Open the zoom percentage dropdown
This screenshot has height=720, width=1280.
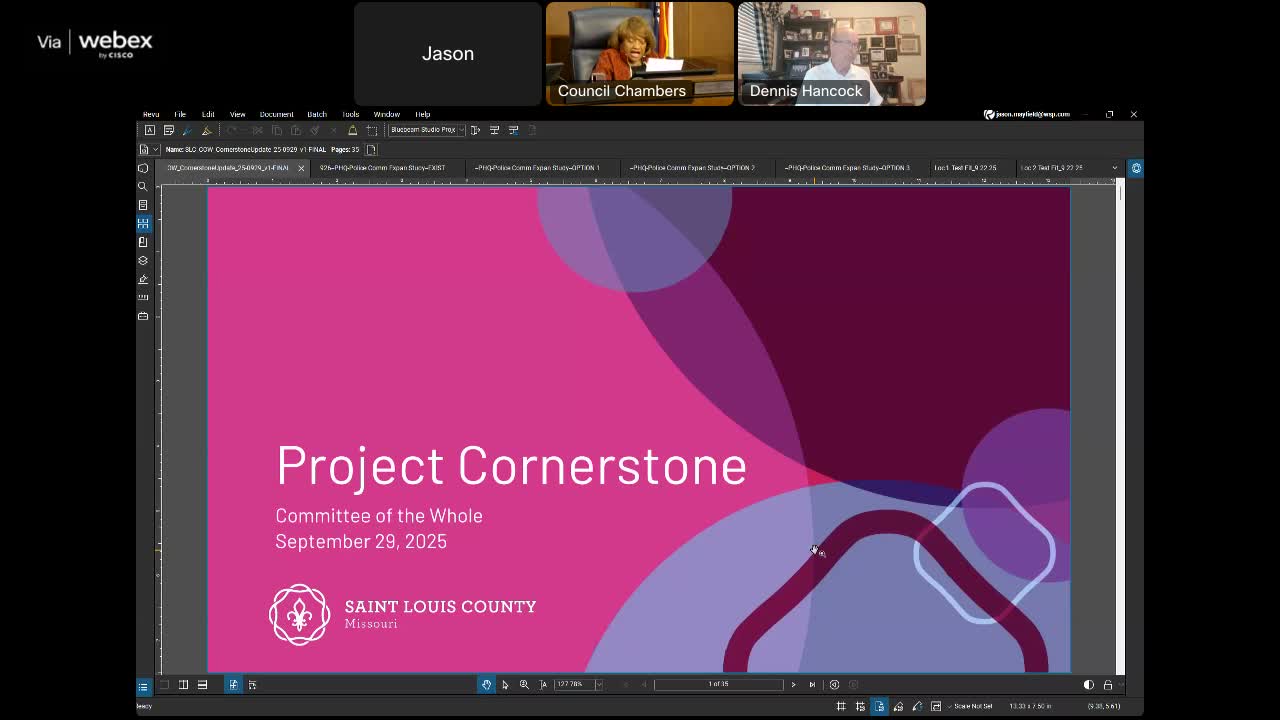598,685
